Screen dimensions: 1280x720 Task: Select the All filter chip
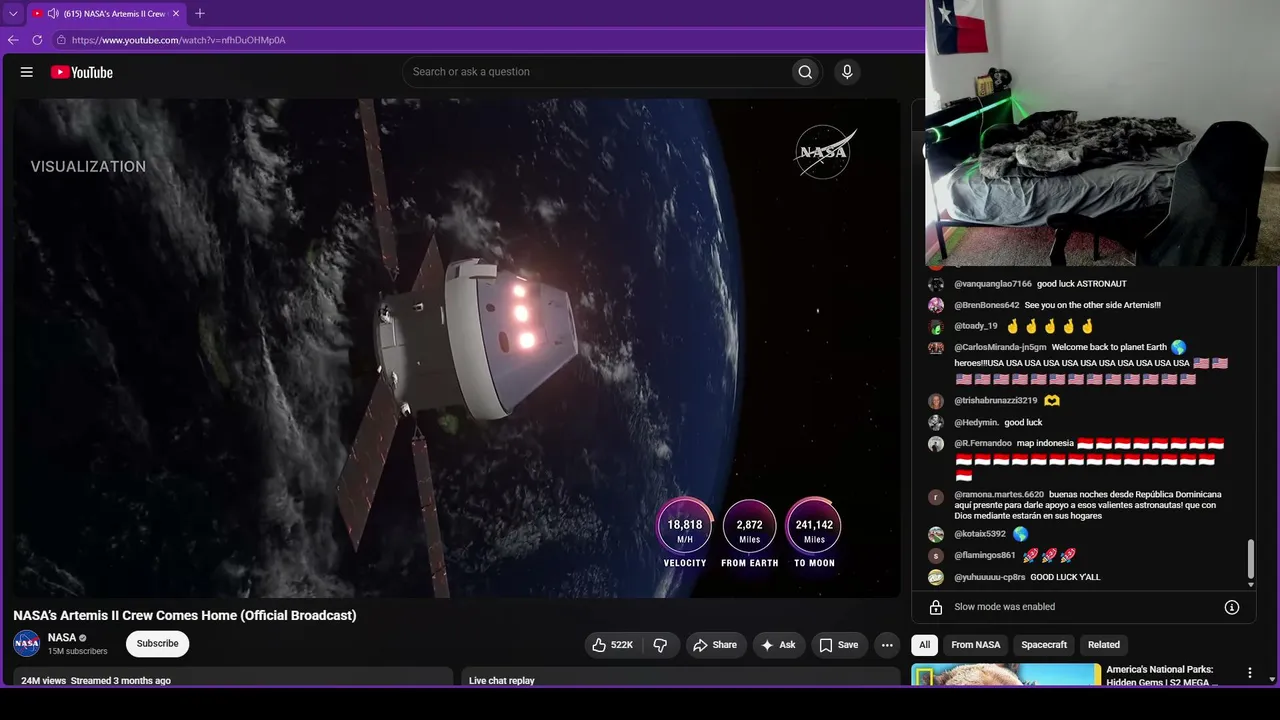point(924,645)
